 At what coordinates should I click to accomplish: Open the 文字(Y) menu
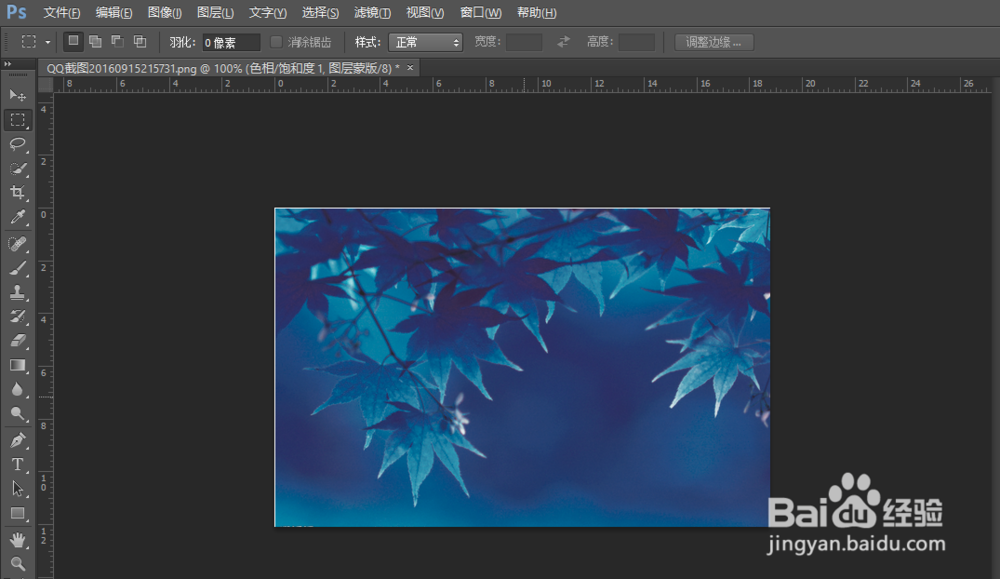point(267,13)
